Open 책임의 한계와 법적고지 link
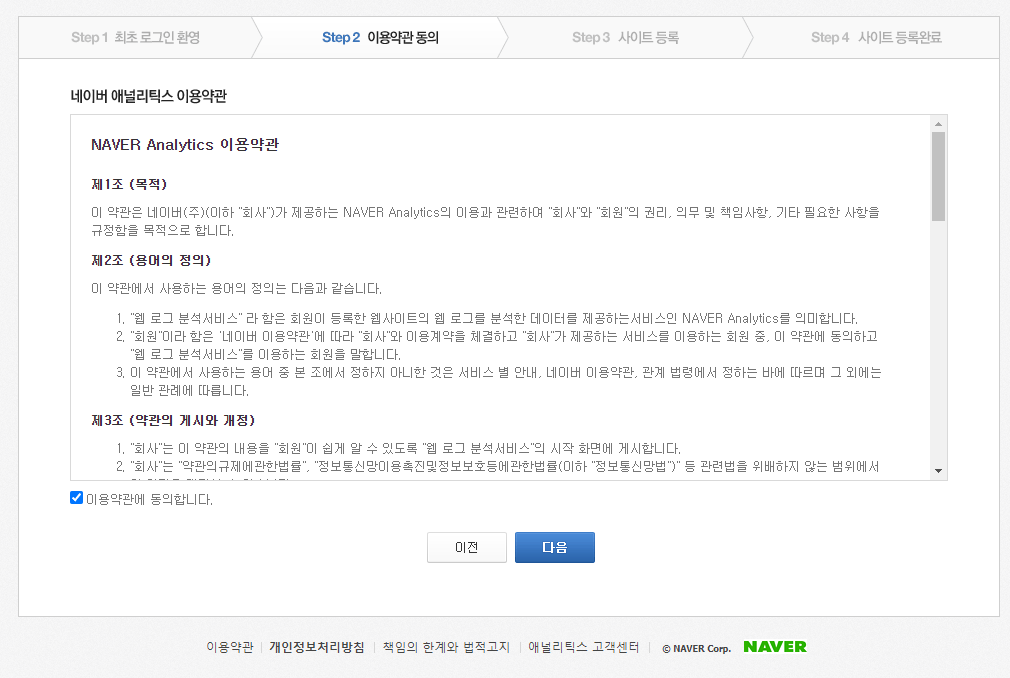Screen dimensions: 1010x678 (446, 647)
